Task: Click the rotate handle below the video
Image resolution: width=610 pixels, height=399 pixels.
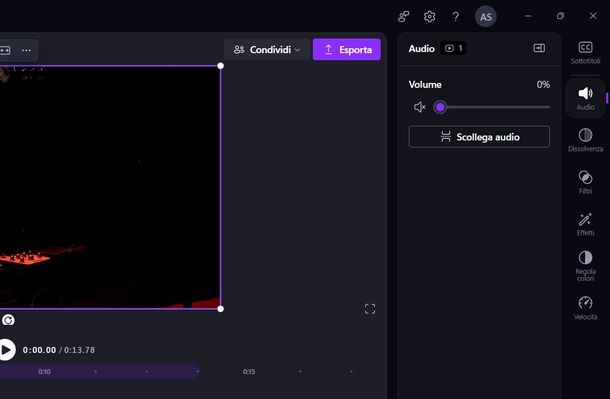Action: [8, 320]
